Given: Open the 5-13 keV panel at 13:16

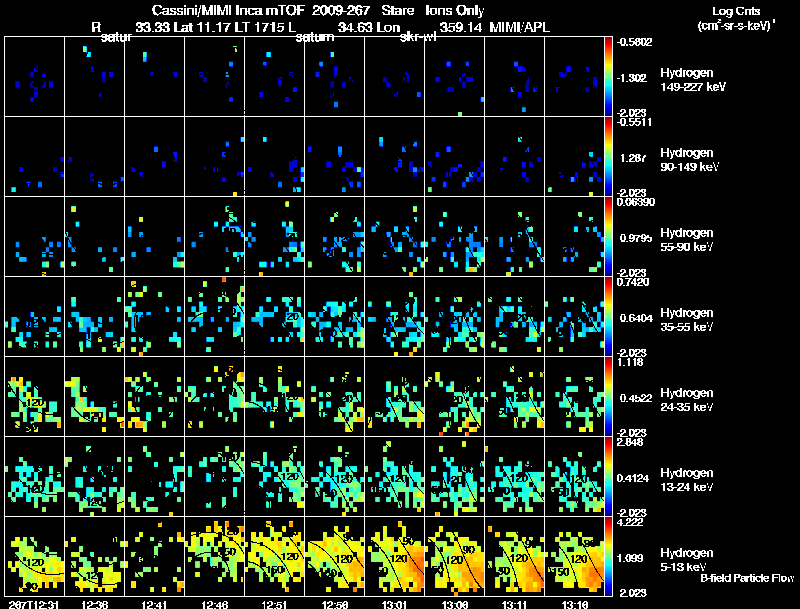Looking at the screenshot, I should tap(574, 556).
